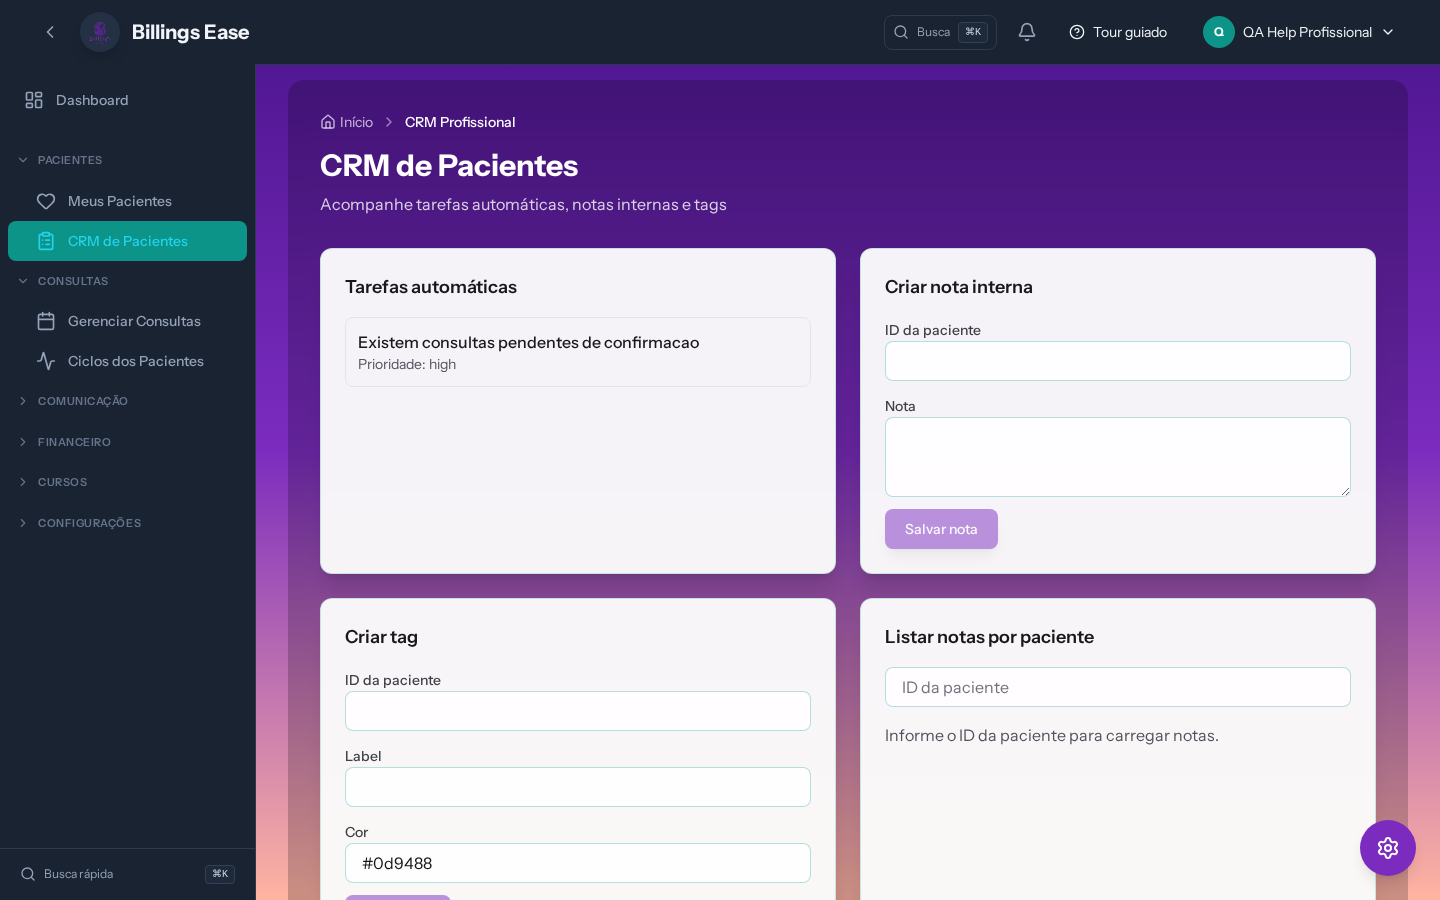1440x900 pixels.
Task: Open notifications bell
Action: pos(1026,32)
